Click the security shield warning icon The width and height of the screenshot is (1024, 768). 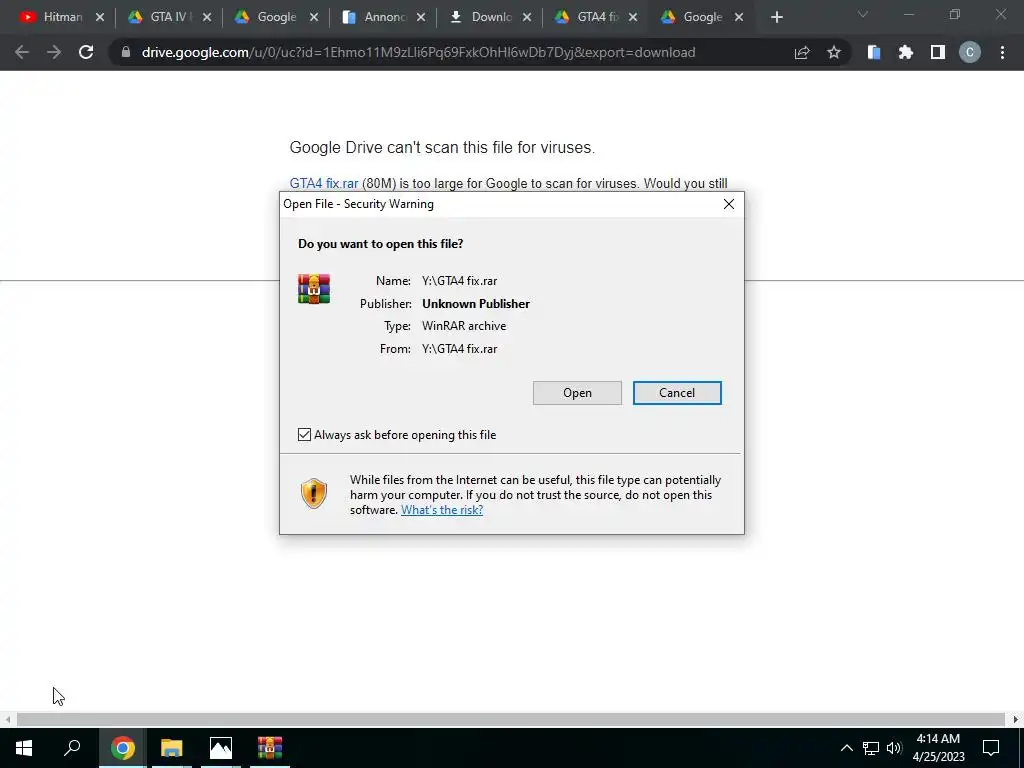pyautogui.click(x=314, y=493)
